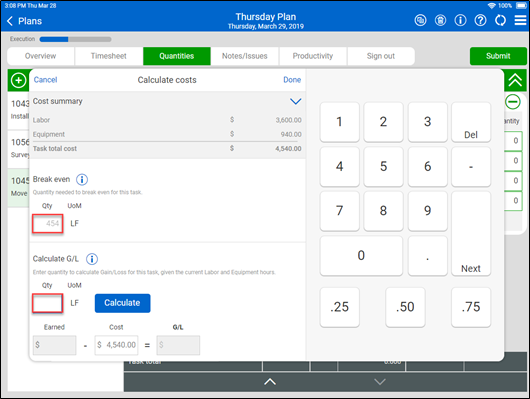530x399 pixels.
Task: Tap keypad number 6
Action: pyautogui.click(x=428, y=166)
